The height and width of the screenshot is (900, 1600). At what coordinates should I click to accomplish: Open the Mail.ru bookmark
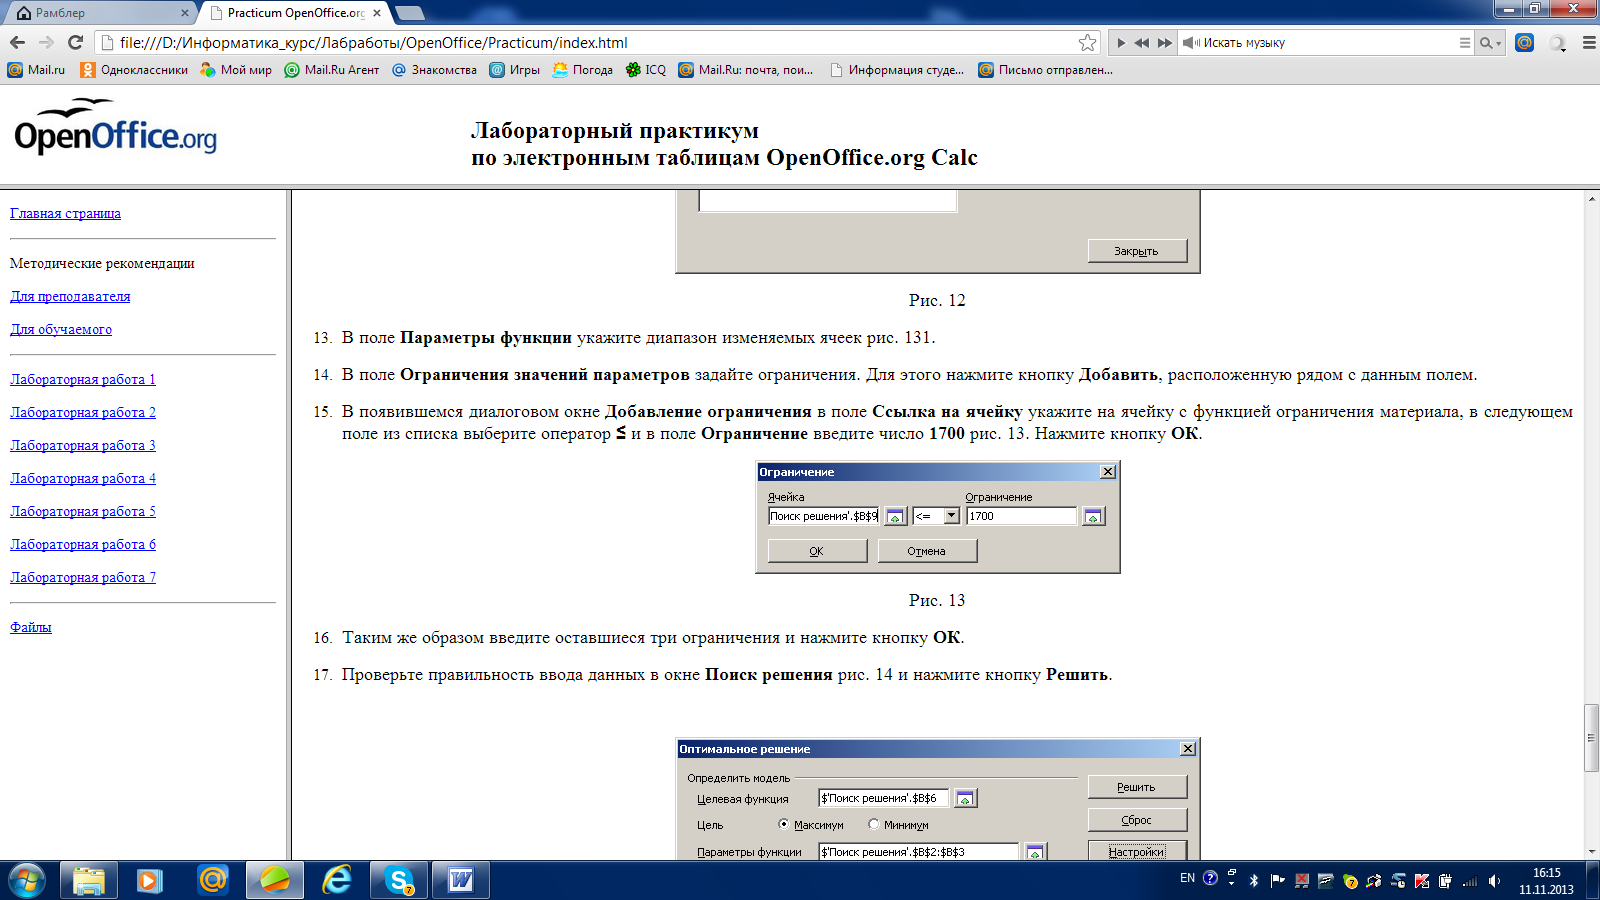(36, 70)
